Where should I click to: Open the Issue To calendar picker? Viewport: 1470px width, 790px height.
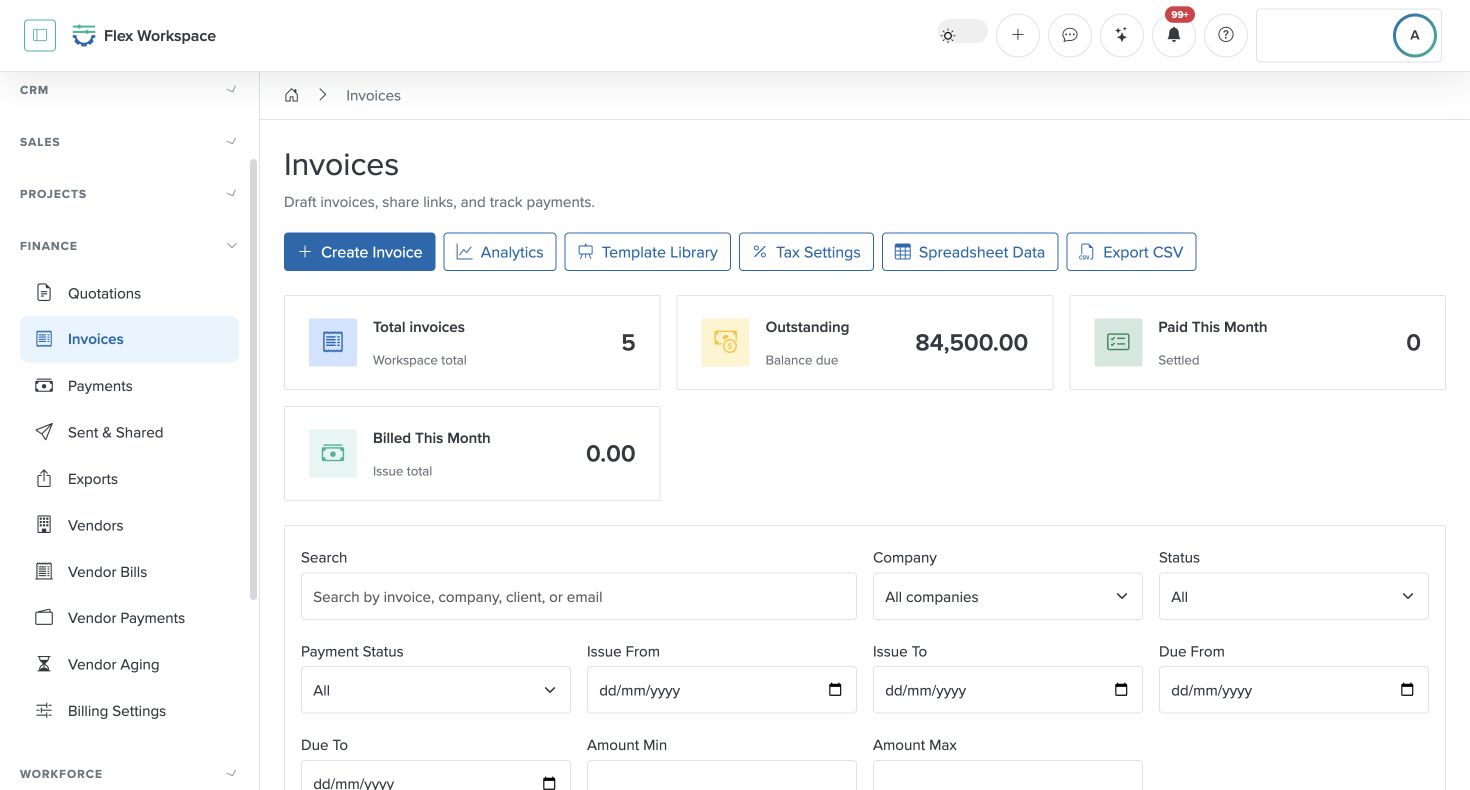click(x=1121, y=690)
